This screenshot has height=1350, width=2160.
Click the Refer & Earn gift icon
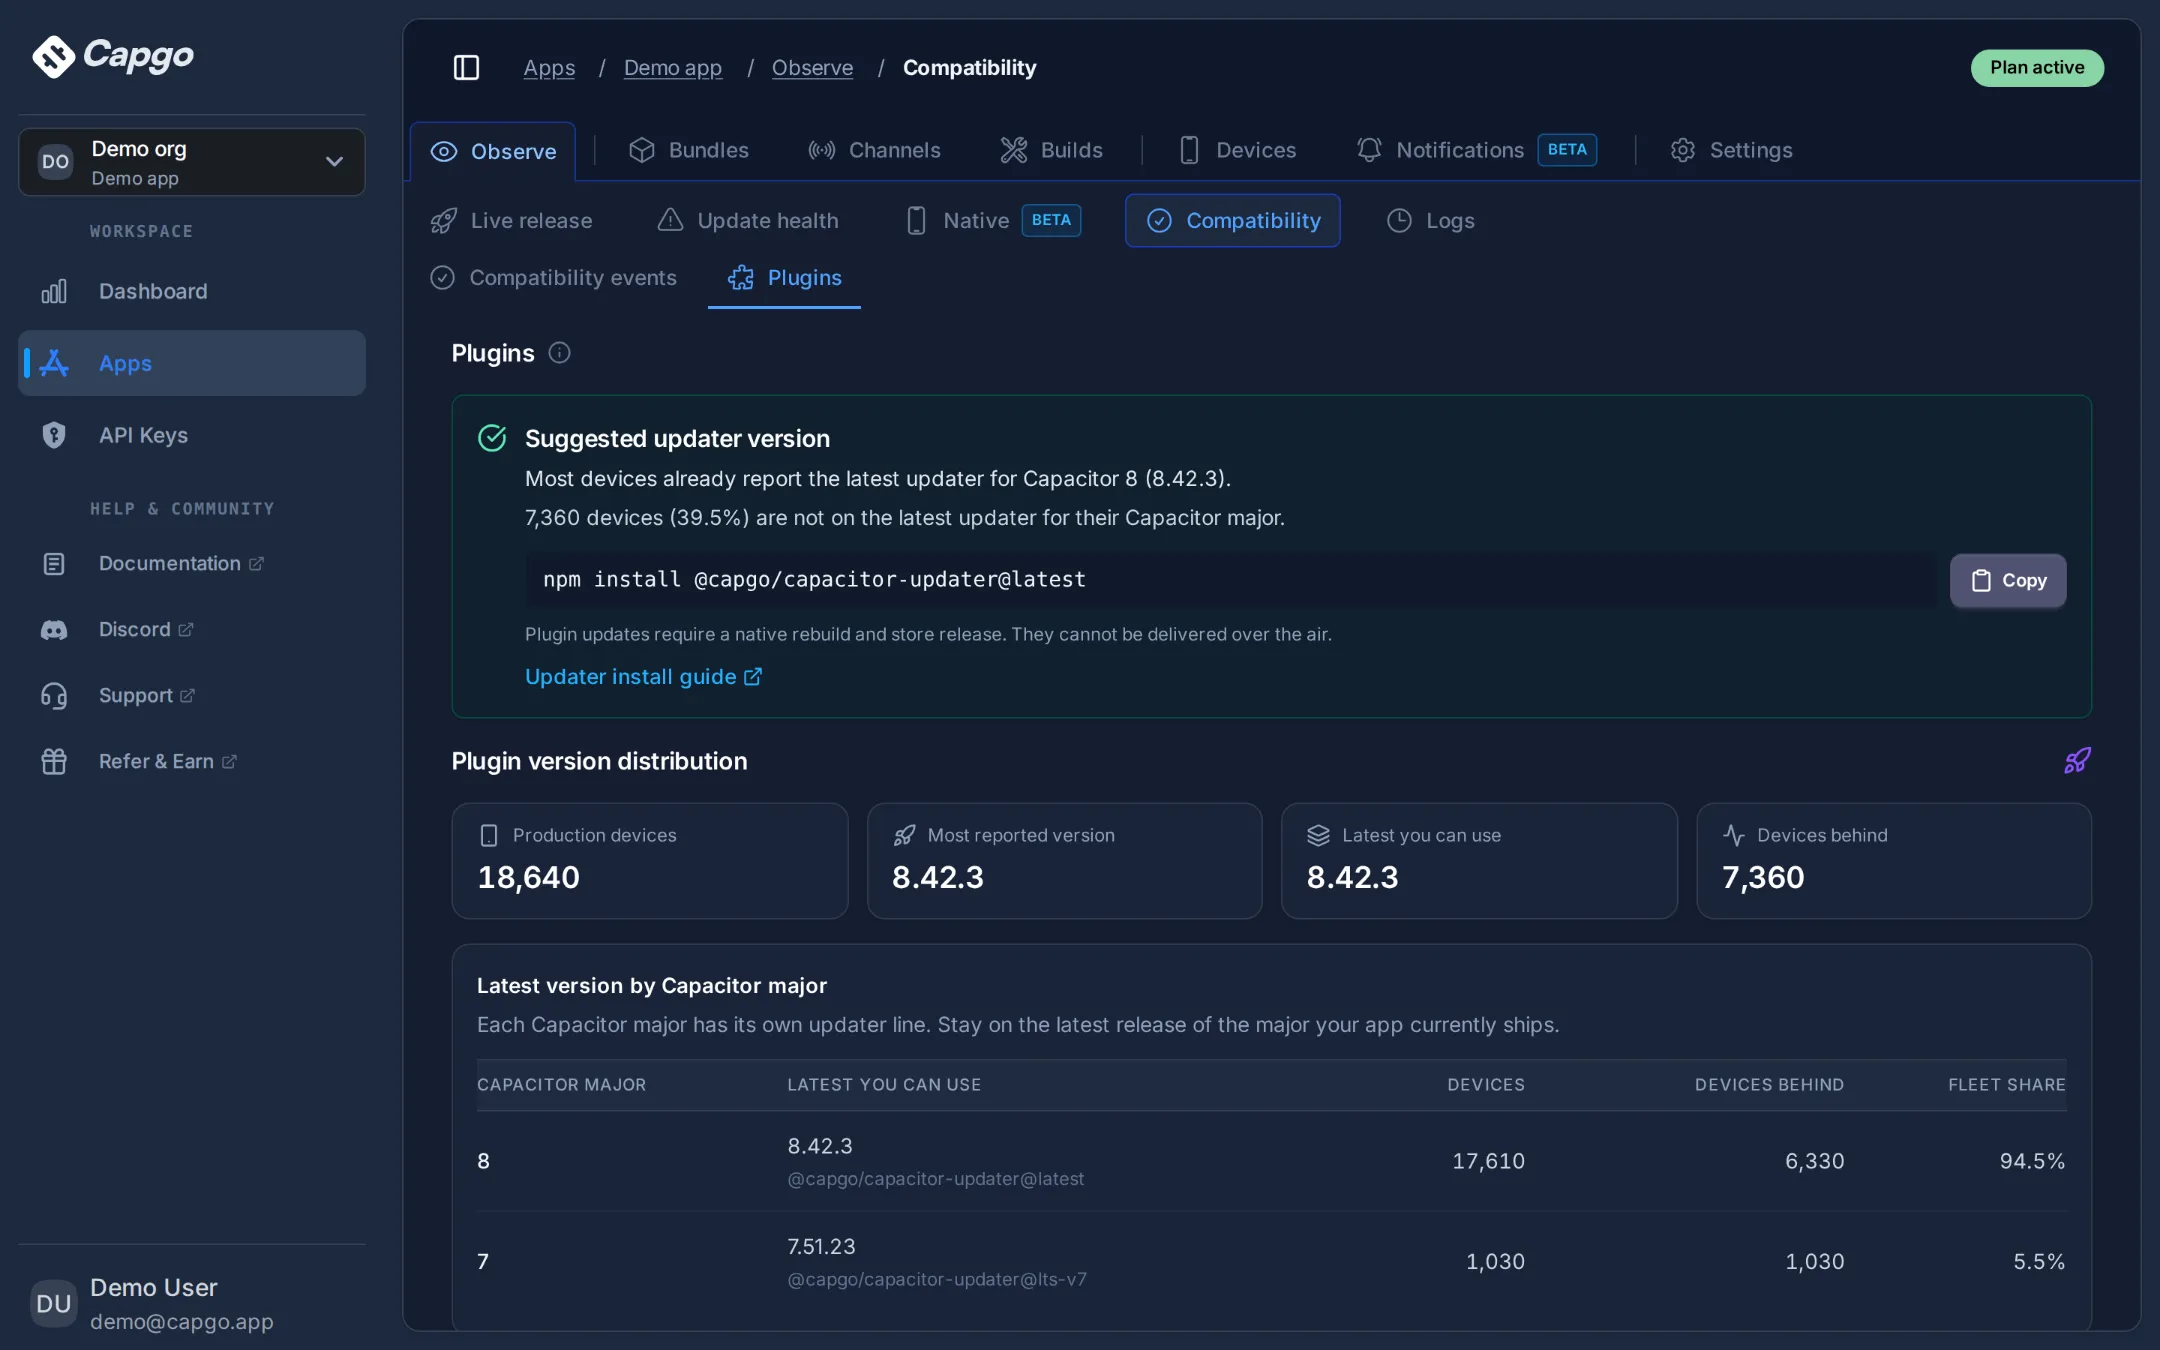pyautogui.click(x=54, y=762)
